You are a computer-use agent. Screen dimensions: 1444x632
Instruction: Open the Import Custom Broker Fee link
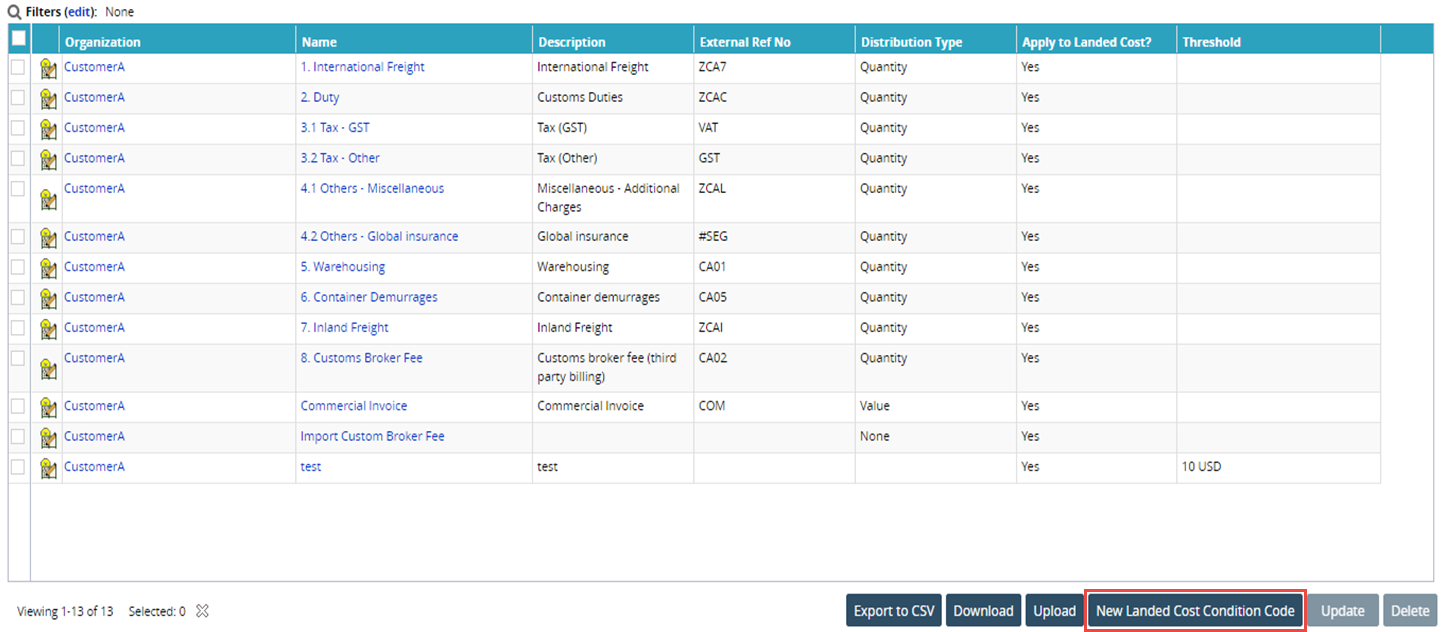[372, 436]
